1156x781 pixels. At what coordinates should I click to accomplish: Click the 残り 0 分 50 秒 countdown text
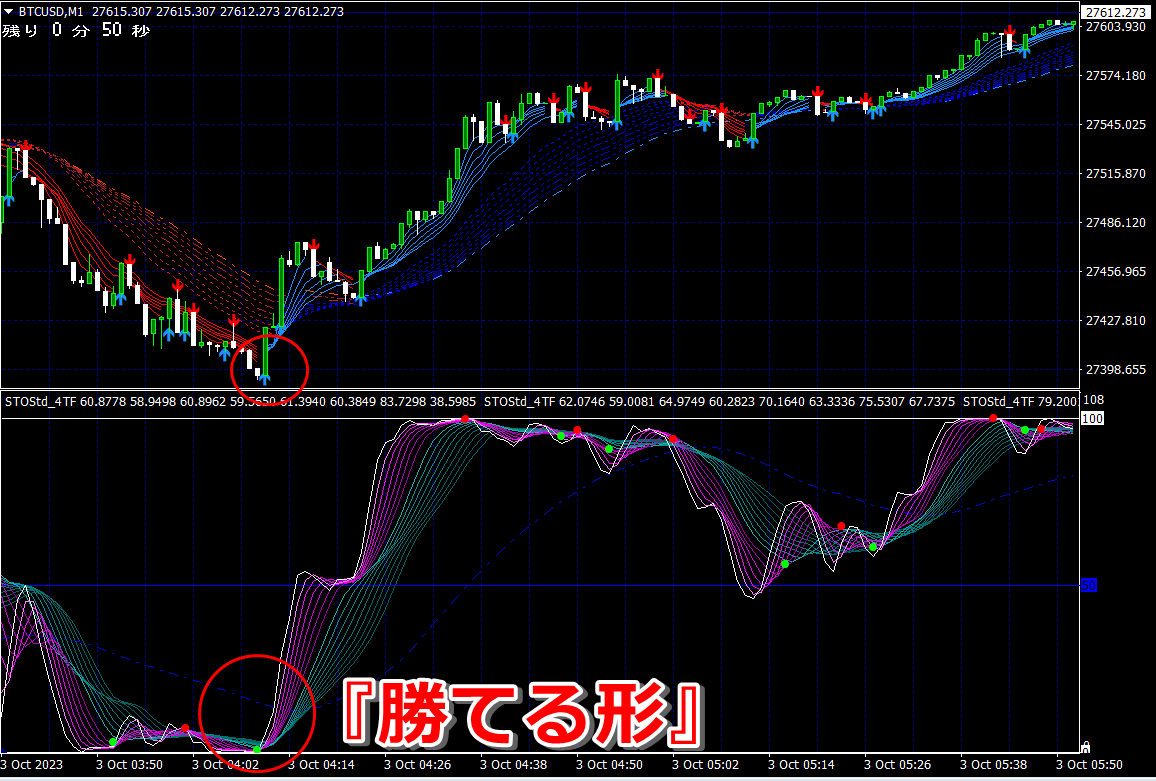tap(76, 31)
